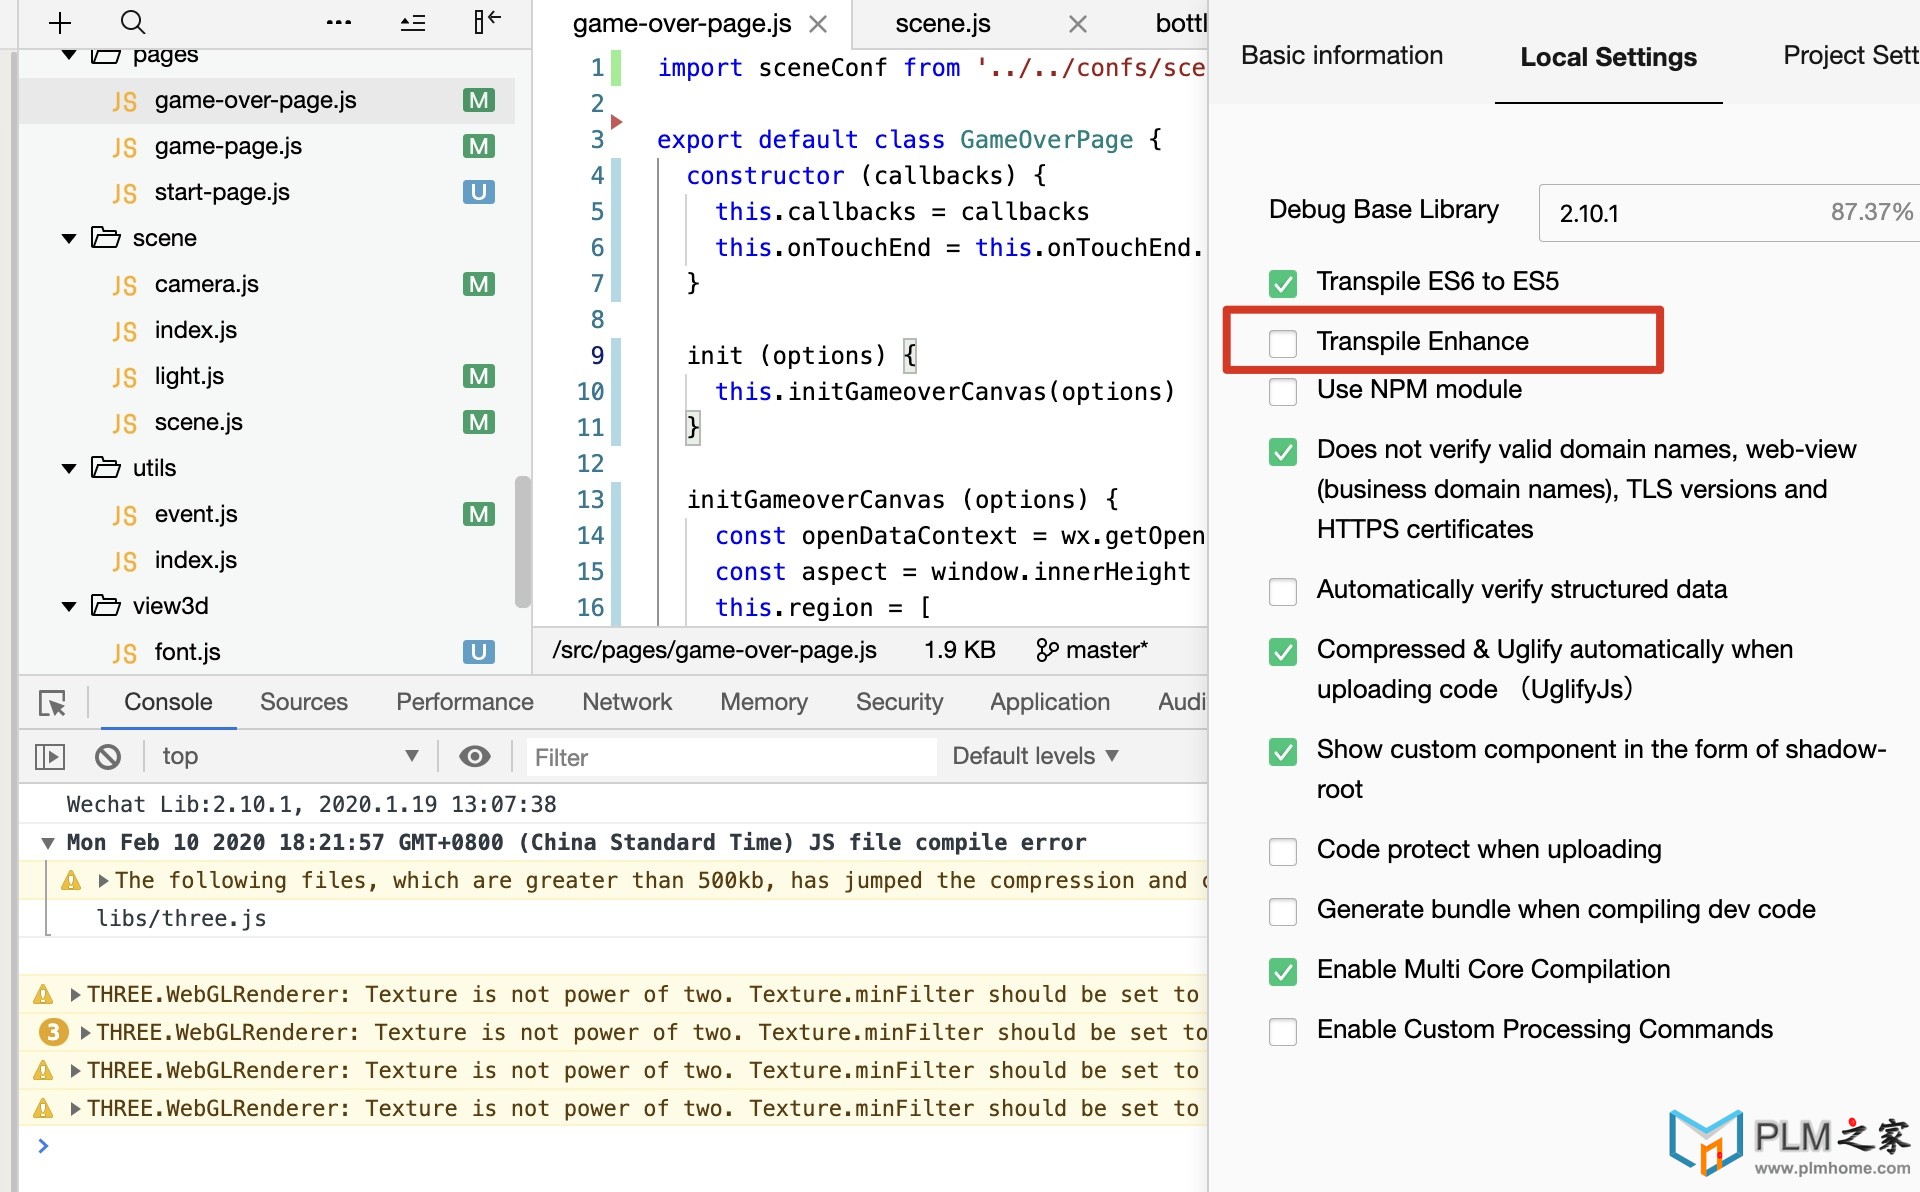Click the collapse-all folders icon
1920x1192 pixels.
point(413,22)
